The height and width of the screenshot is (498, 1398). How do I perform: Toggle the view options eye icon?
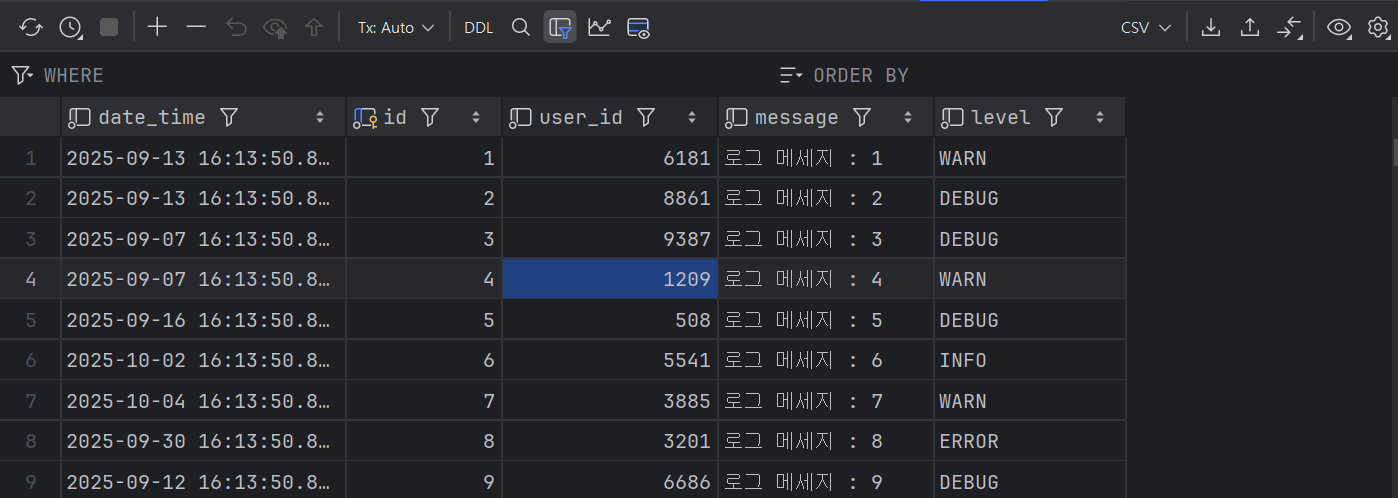tap(1338, 28)
